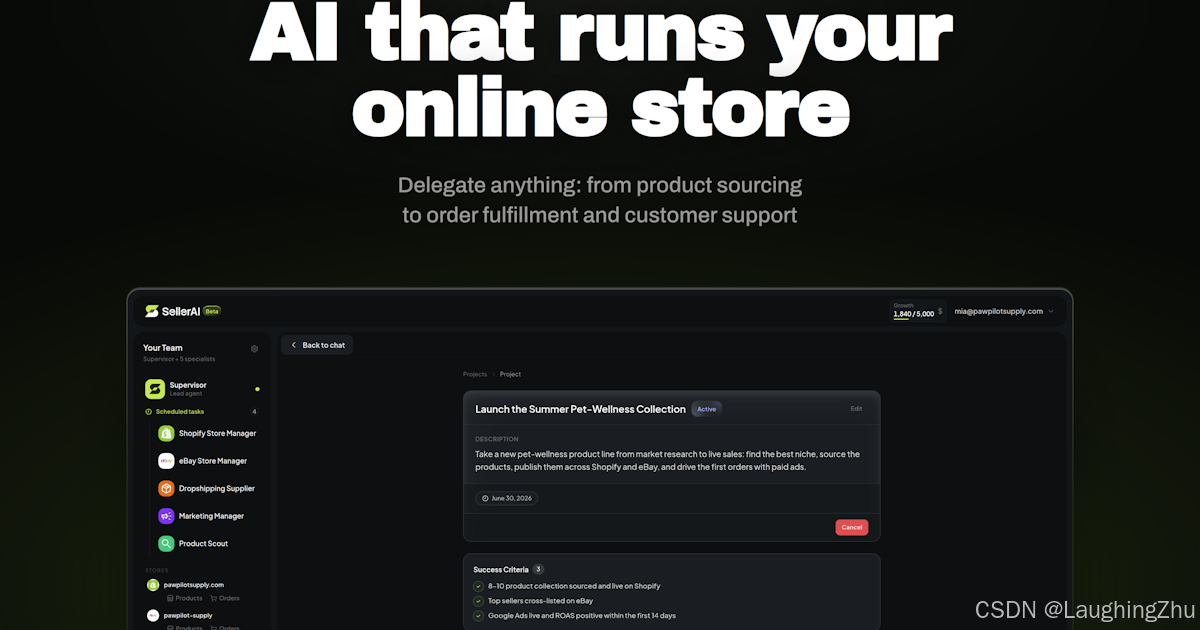Click the clock icon beside June 30, 2026

coord(486,498)
